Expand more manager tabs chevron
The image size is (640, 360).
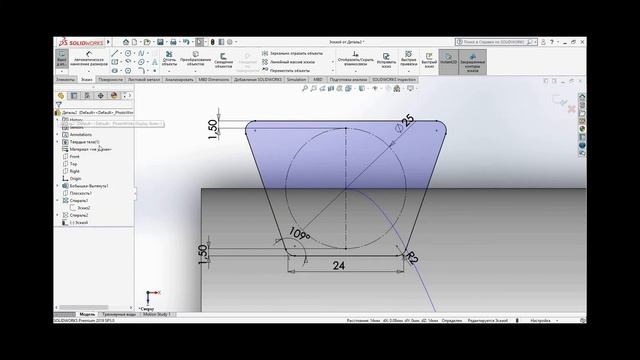(130, 96)
